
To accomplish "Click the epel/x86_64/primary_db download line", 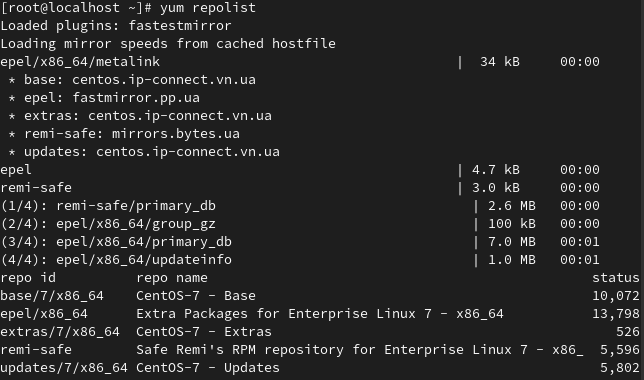I will pos(300,242).
